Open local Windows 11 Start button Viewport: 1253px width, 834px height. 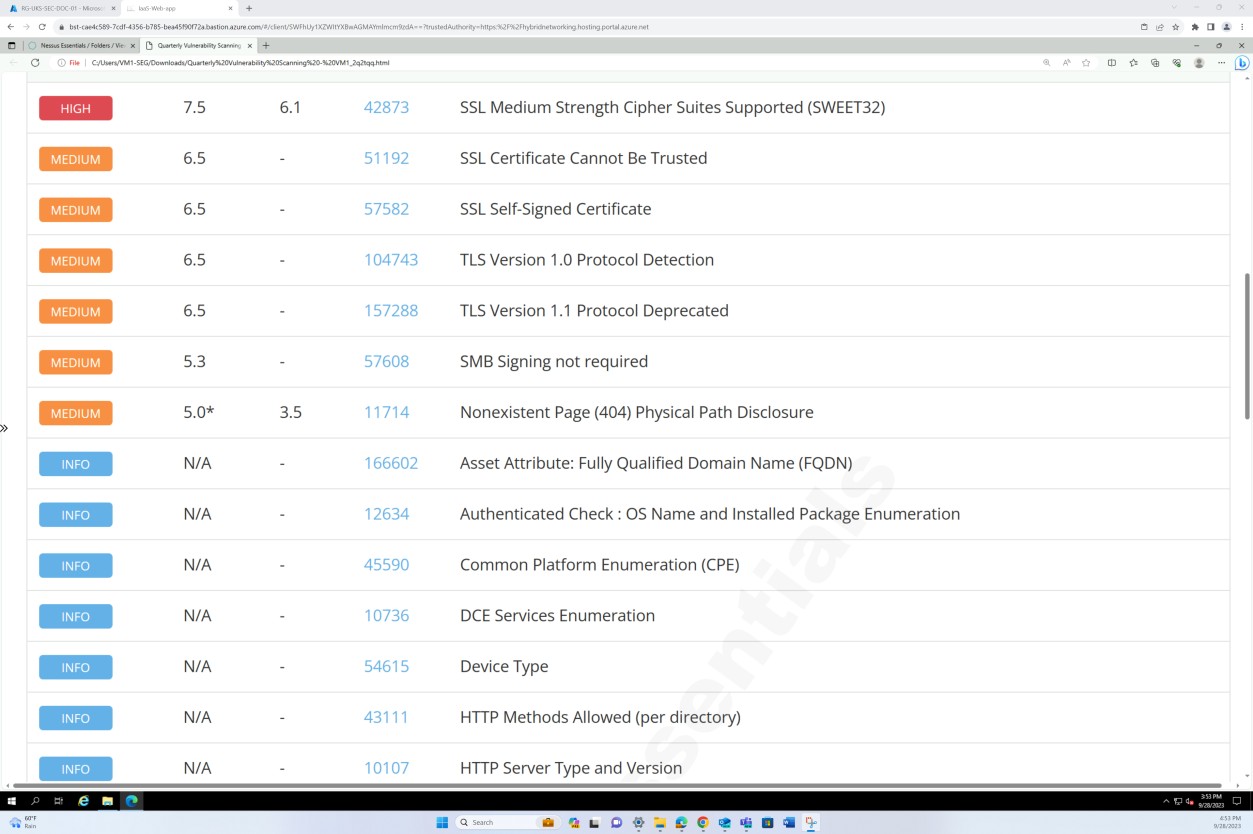(442, 822)
